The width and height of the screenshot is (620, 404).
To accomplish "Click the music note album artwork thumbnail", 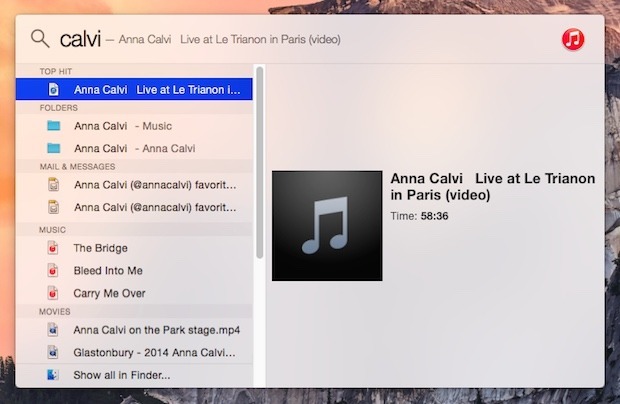I will click(x=327, y=225).
